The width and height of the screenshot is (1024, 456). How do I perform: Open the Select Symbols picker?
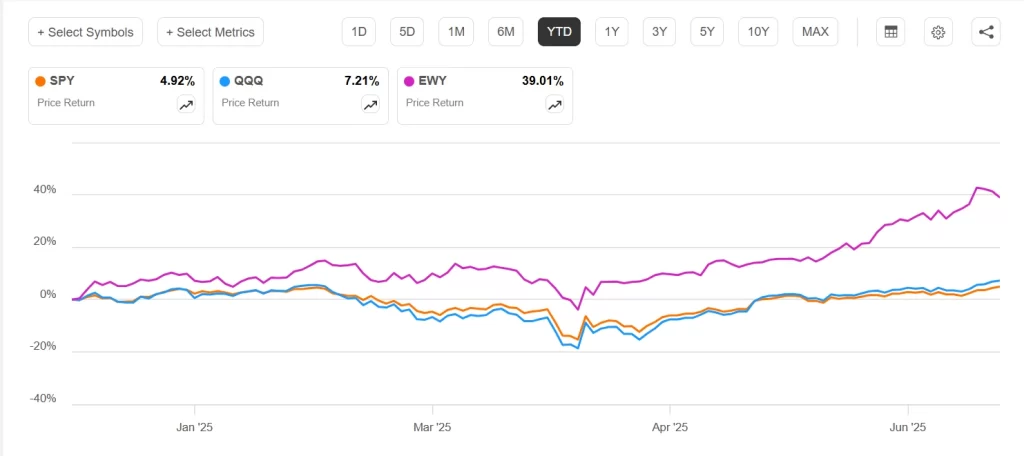pos(85,32)
